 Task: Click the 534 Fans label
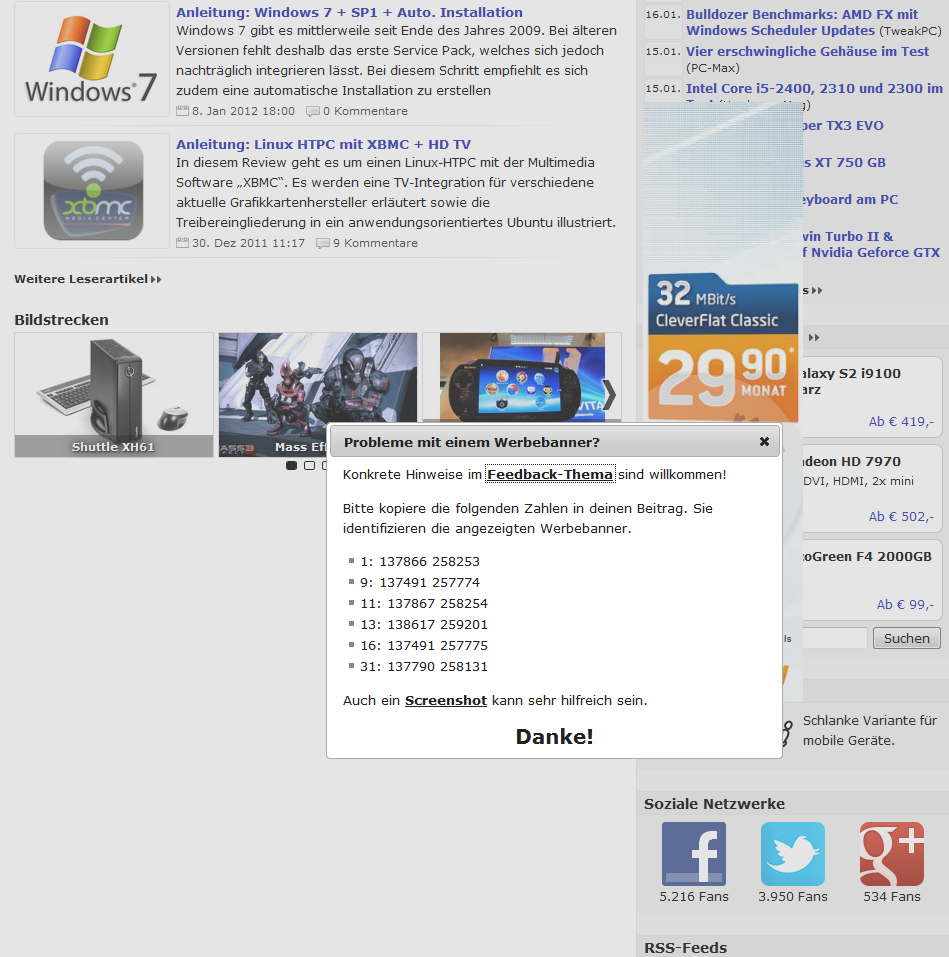tap(892, 896)
